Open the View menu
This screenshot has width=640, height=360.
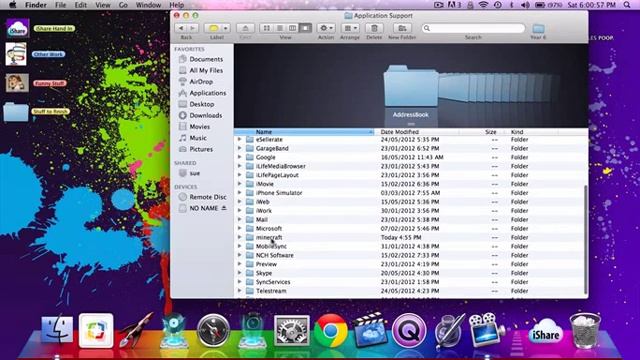pyautogui.click(x=103, y=5)
